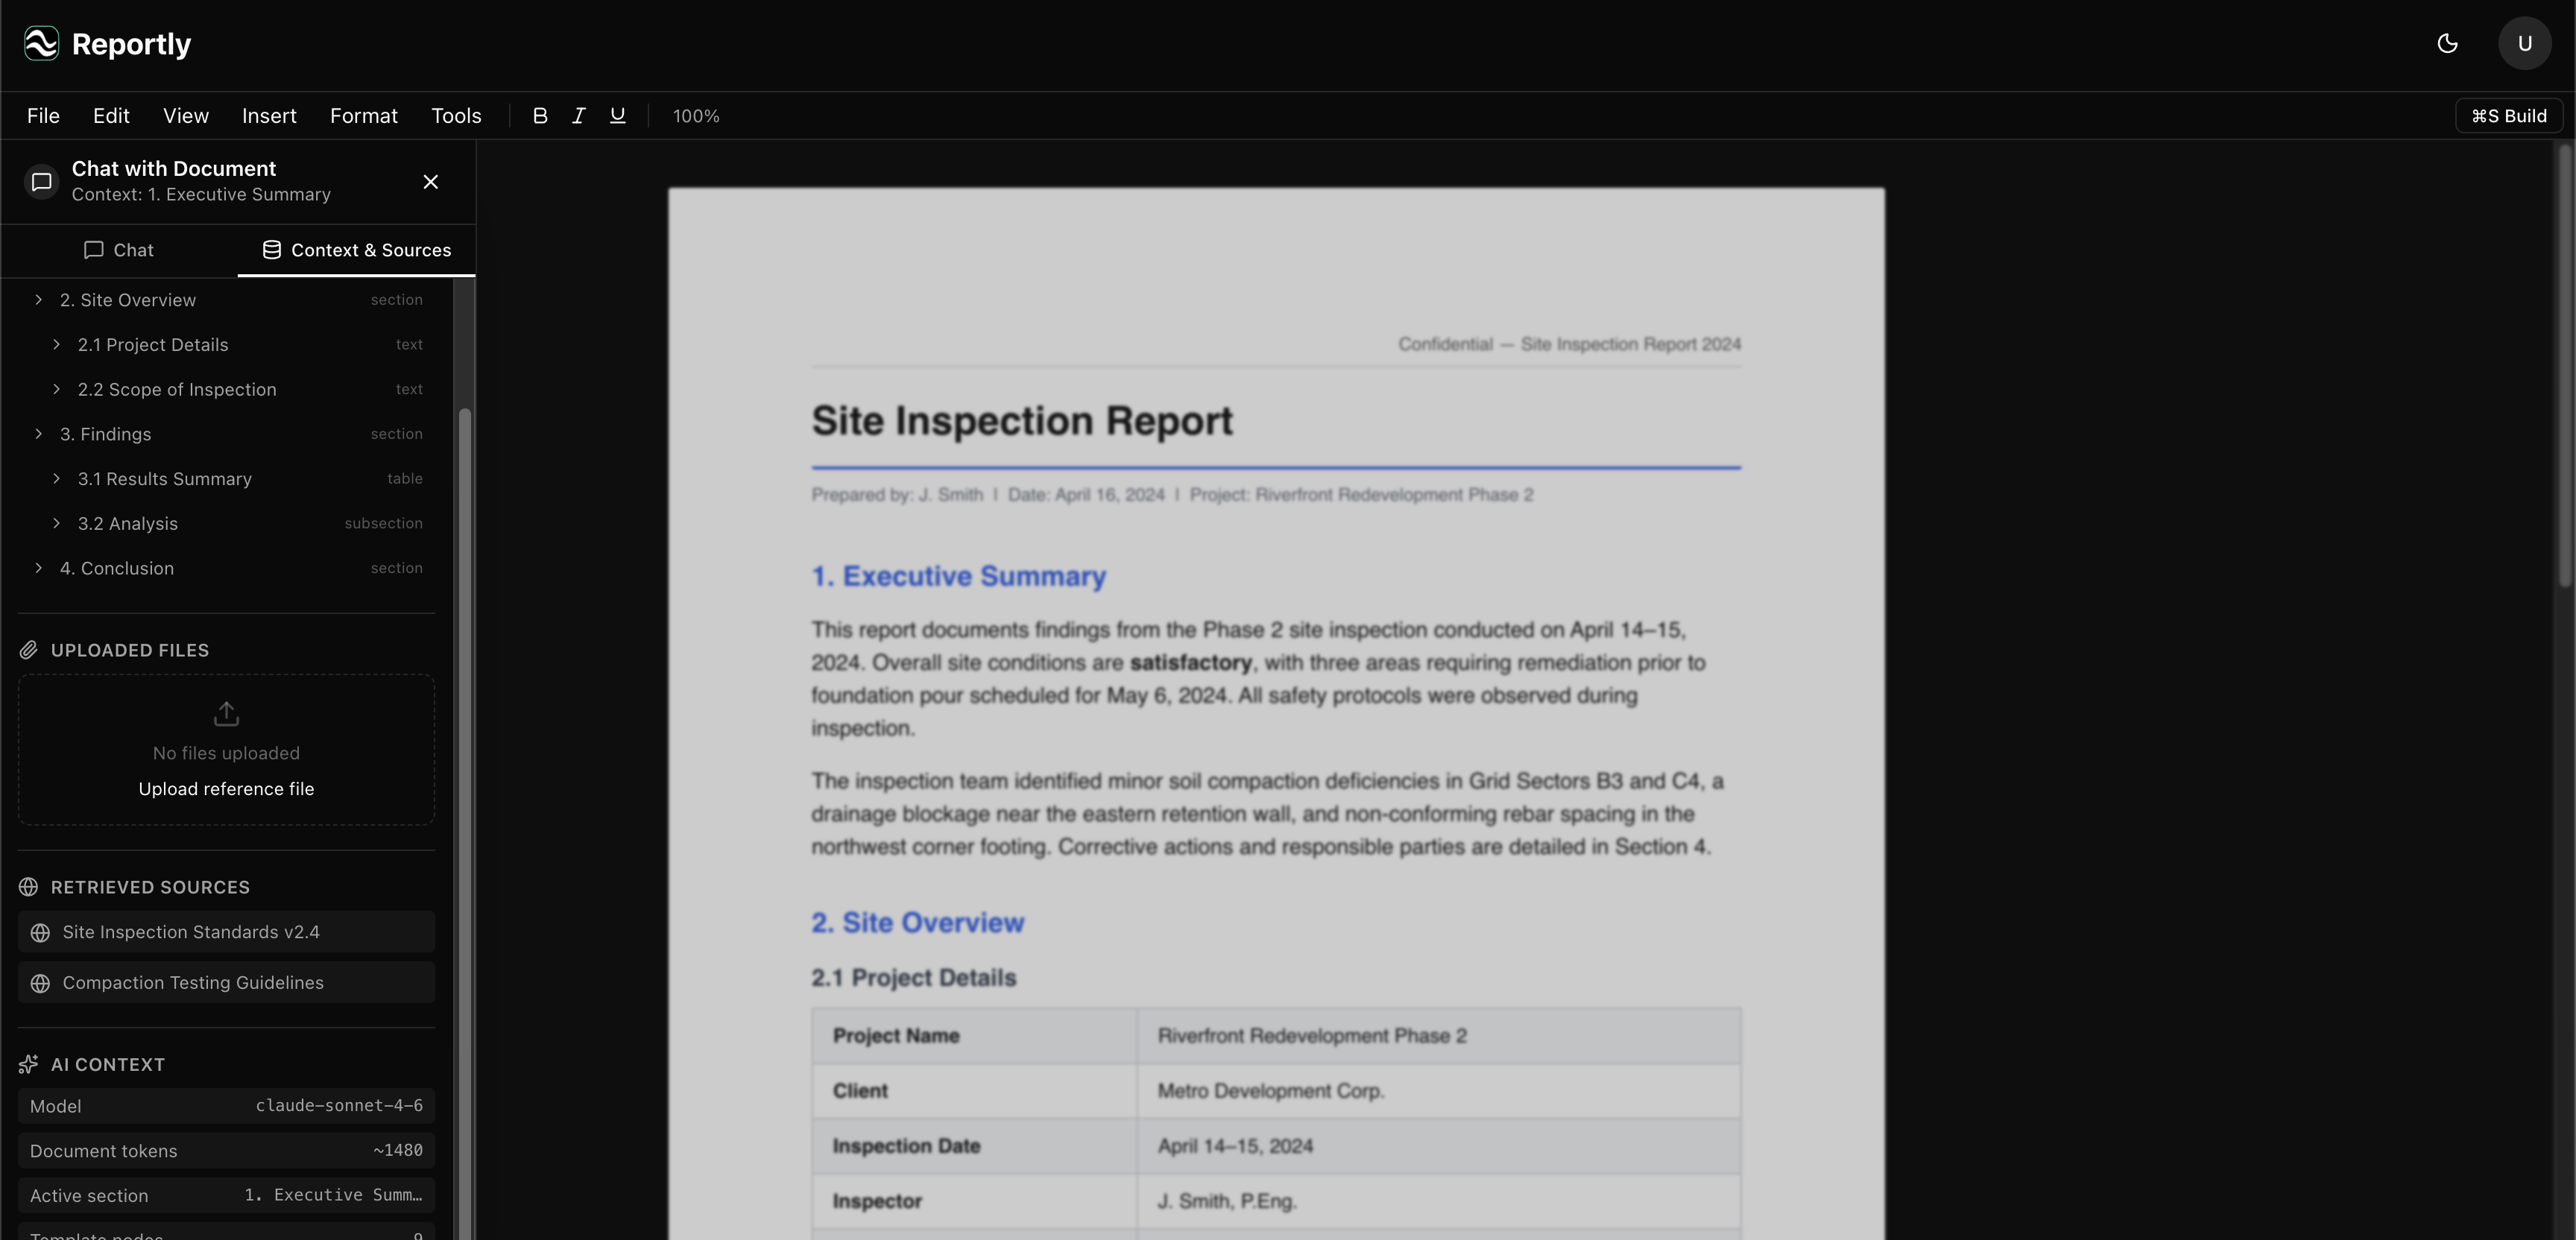Click the upload icon in the file drop zone
This screenshot has height=1240, width=2576.
226,713
